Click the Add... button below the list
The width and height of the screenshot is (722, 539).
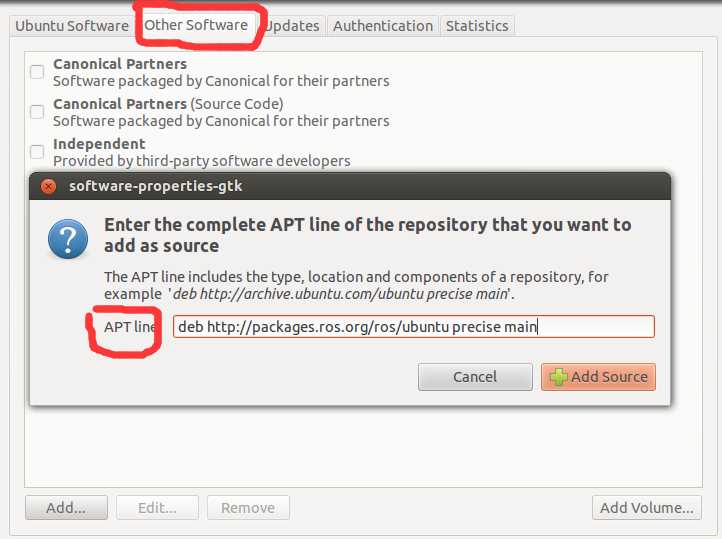(x=66, y=507)
